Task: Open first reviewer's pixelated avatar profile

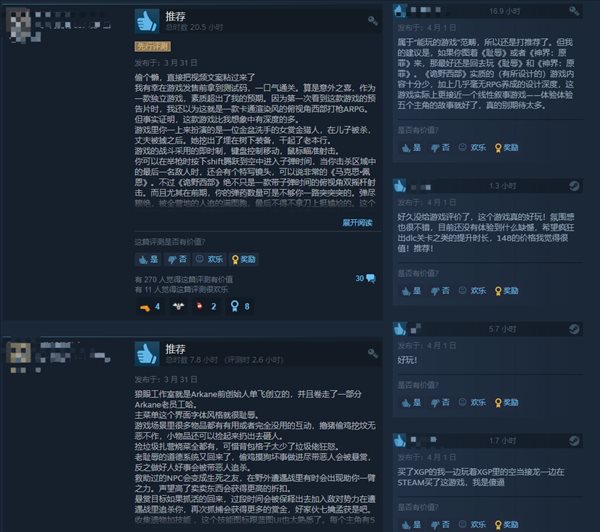Action: click(23, 25)
